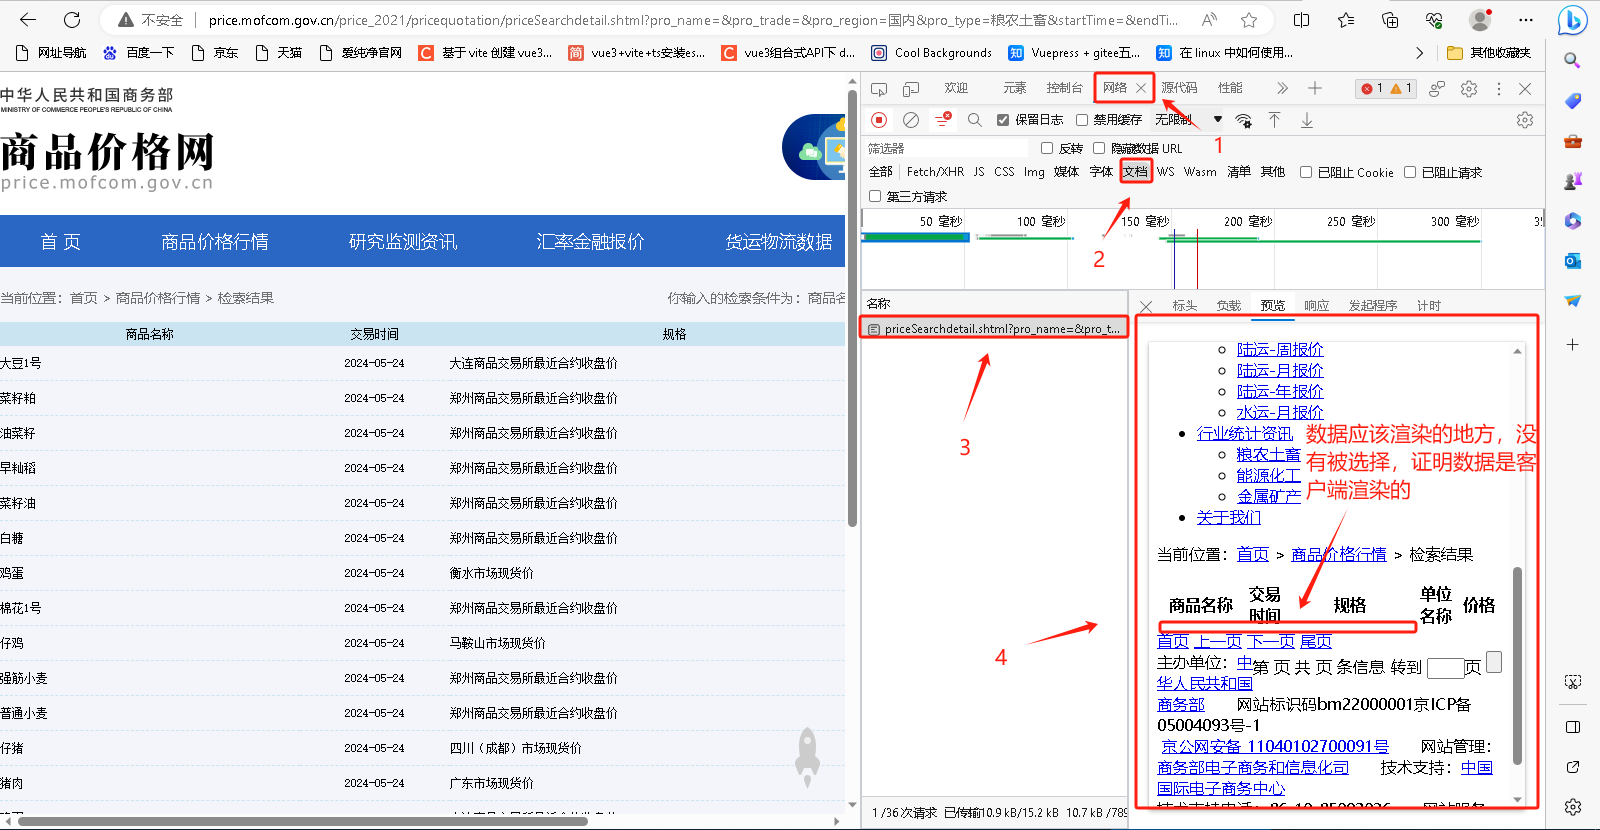Open the 响应 request detail tab
The height and width of the screenshot is (830, 1600).
click(x=1317, y=306)
